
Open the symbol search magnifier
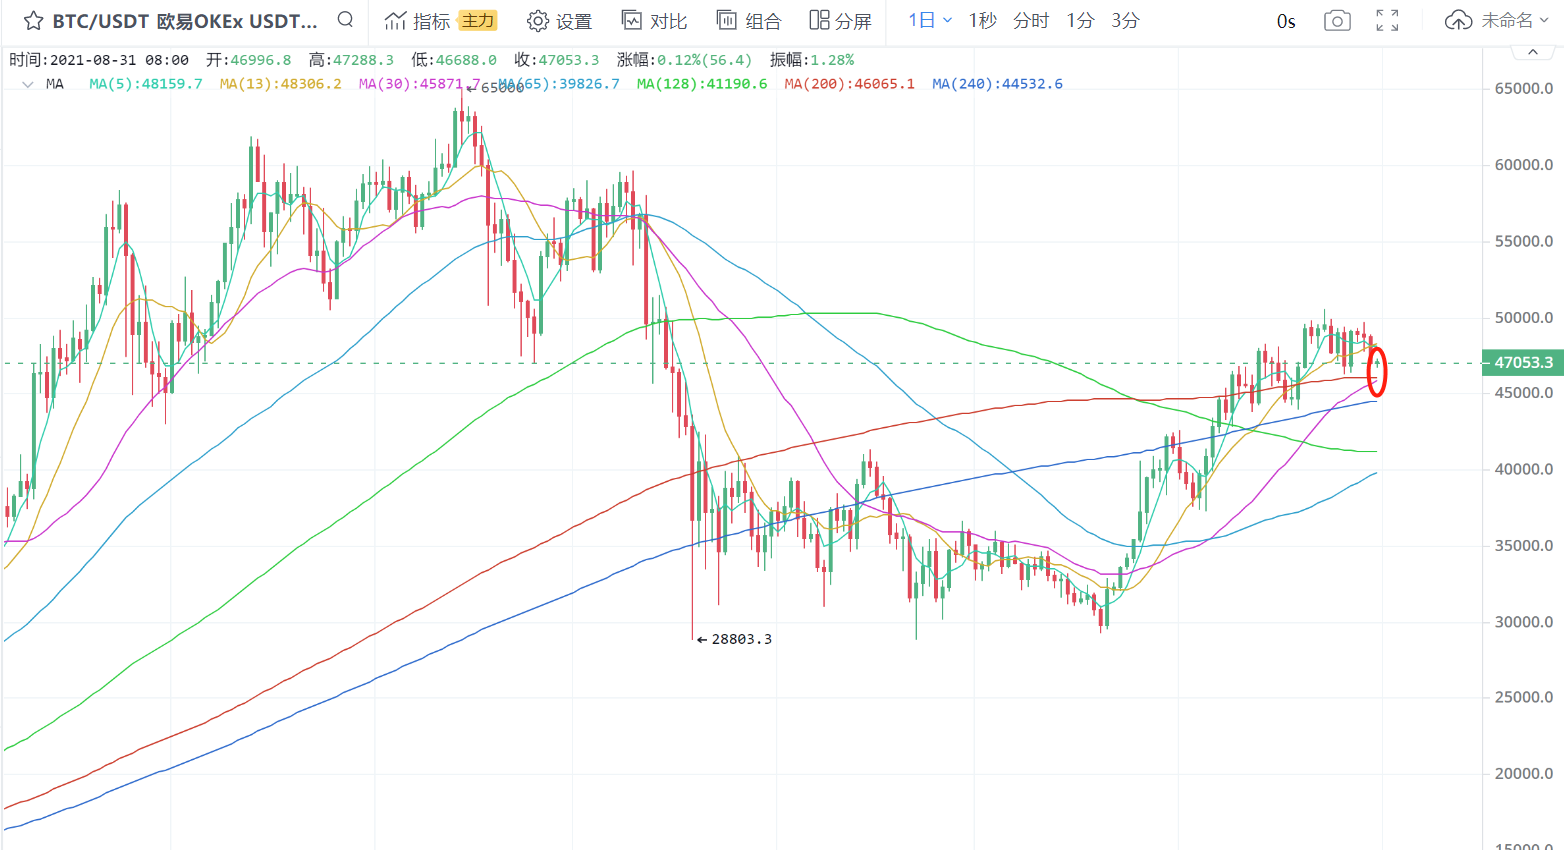pos(345,19)
